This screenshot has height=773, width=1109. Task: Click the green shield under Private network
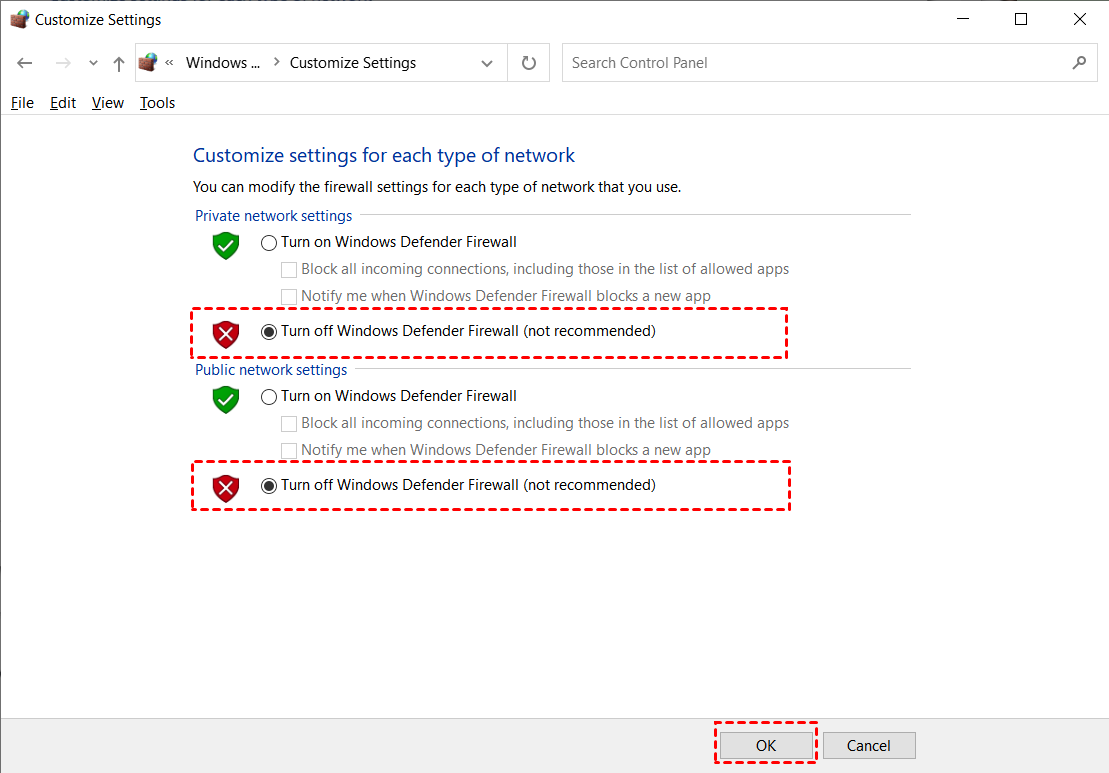pos(226,245)
